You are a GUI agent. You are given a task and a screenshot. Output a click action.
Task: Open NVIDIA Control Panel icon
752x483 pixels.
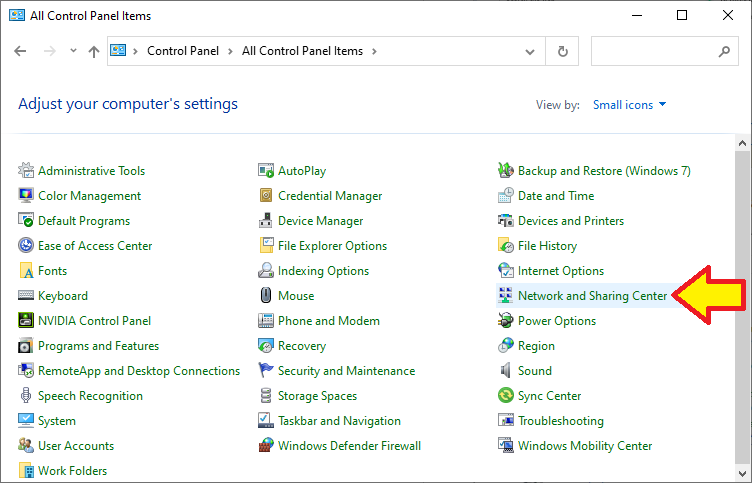pyautogui.click(x=26, y=320)
